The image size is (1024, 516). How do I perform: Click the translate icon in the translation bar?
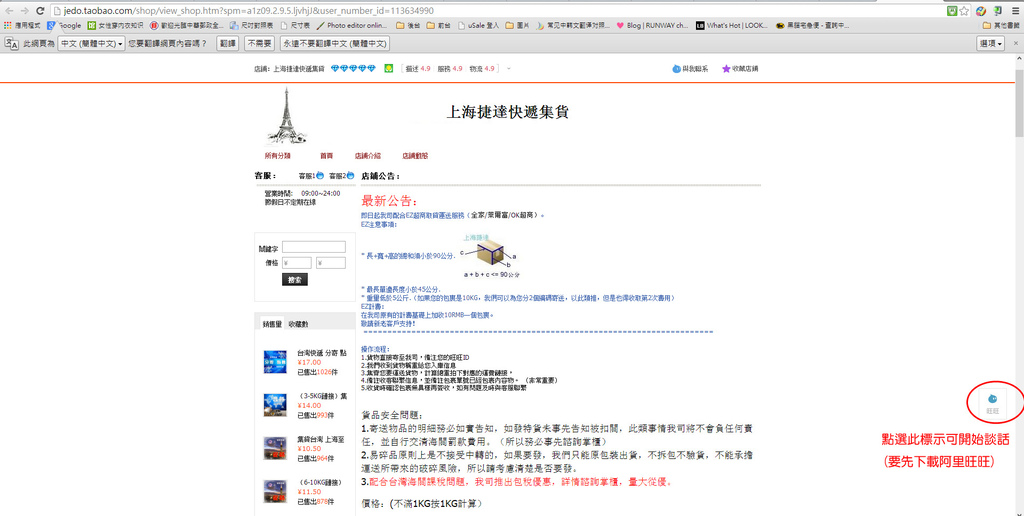11,43
